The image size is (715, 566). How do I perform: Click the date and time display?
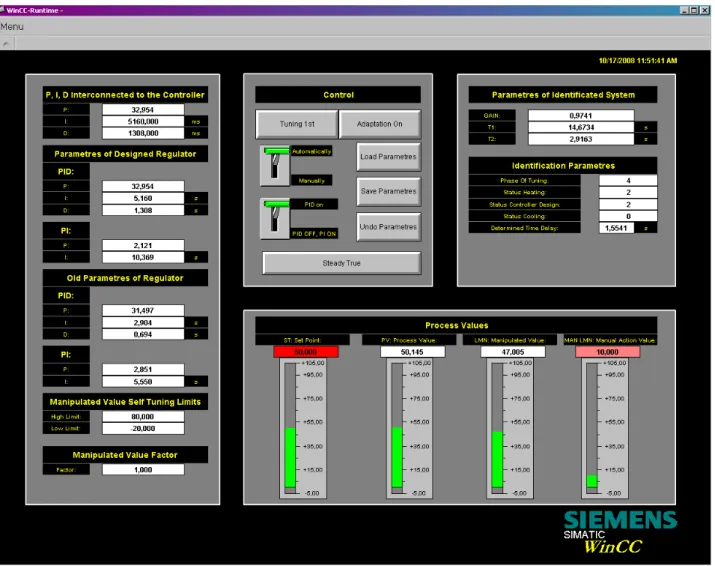pyautogui.click(x=637, y=60)
